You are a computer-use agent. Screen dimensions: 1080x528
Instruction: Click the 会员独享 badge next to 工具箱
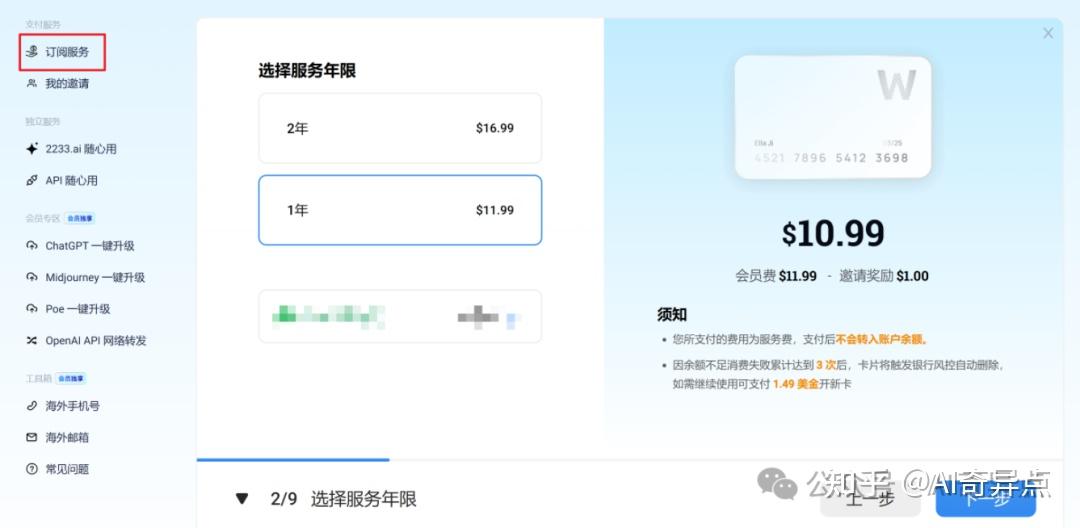pyautogui.click(x=71, y=379)
